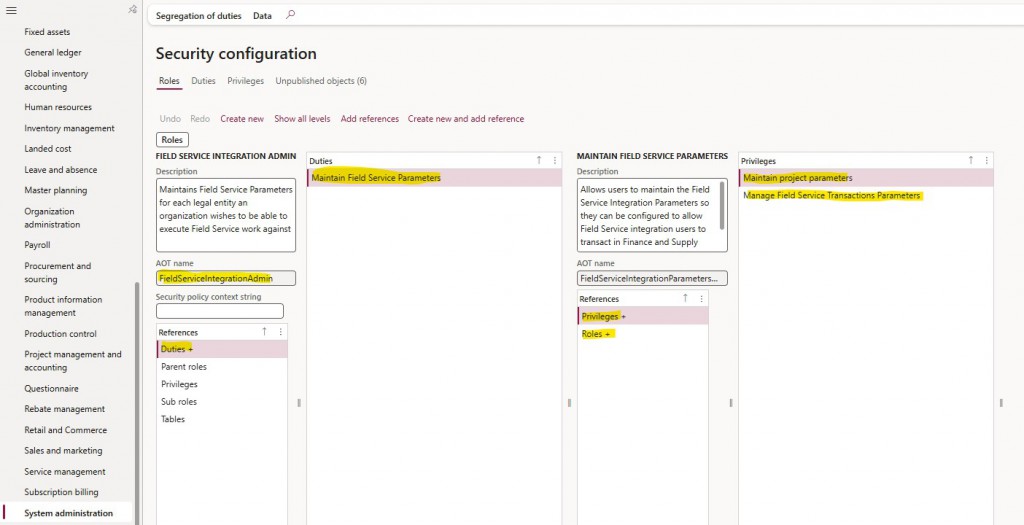Open options of References list containing Duties +
1024x525 pixels.
click(x=280, y=332)
